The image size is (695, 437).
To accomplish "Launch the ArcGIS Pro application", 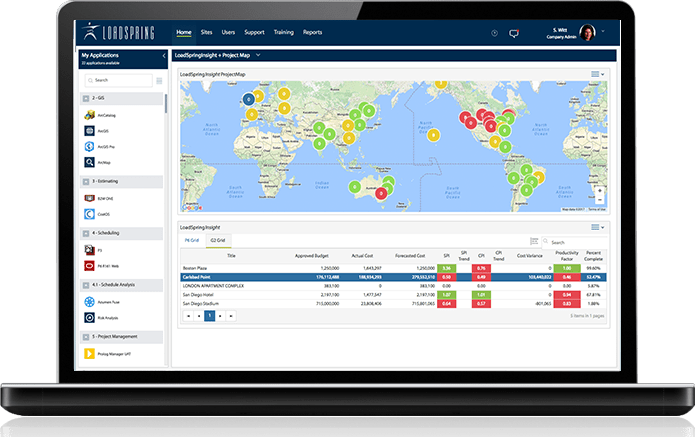I will tap(99, 147).
